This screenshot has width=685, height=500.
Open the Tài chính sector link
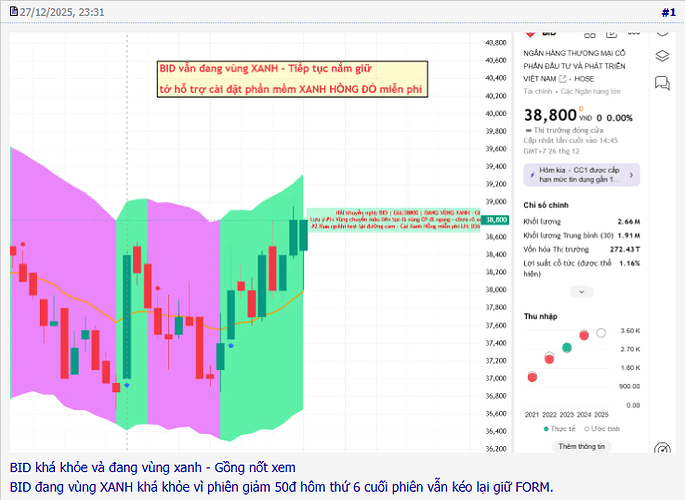538,91
